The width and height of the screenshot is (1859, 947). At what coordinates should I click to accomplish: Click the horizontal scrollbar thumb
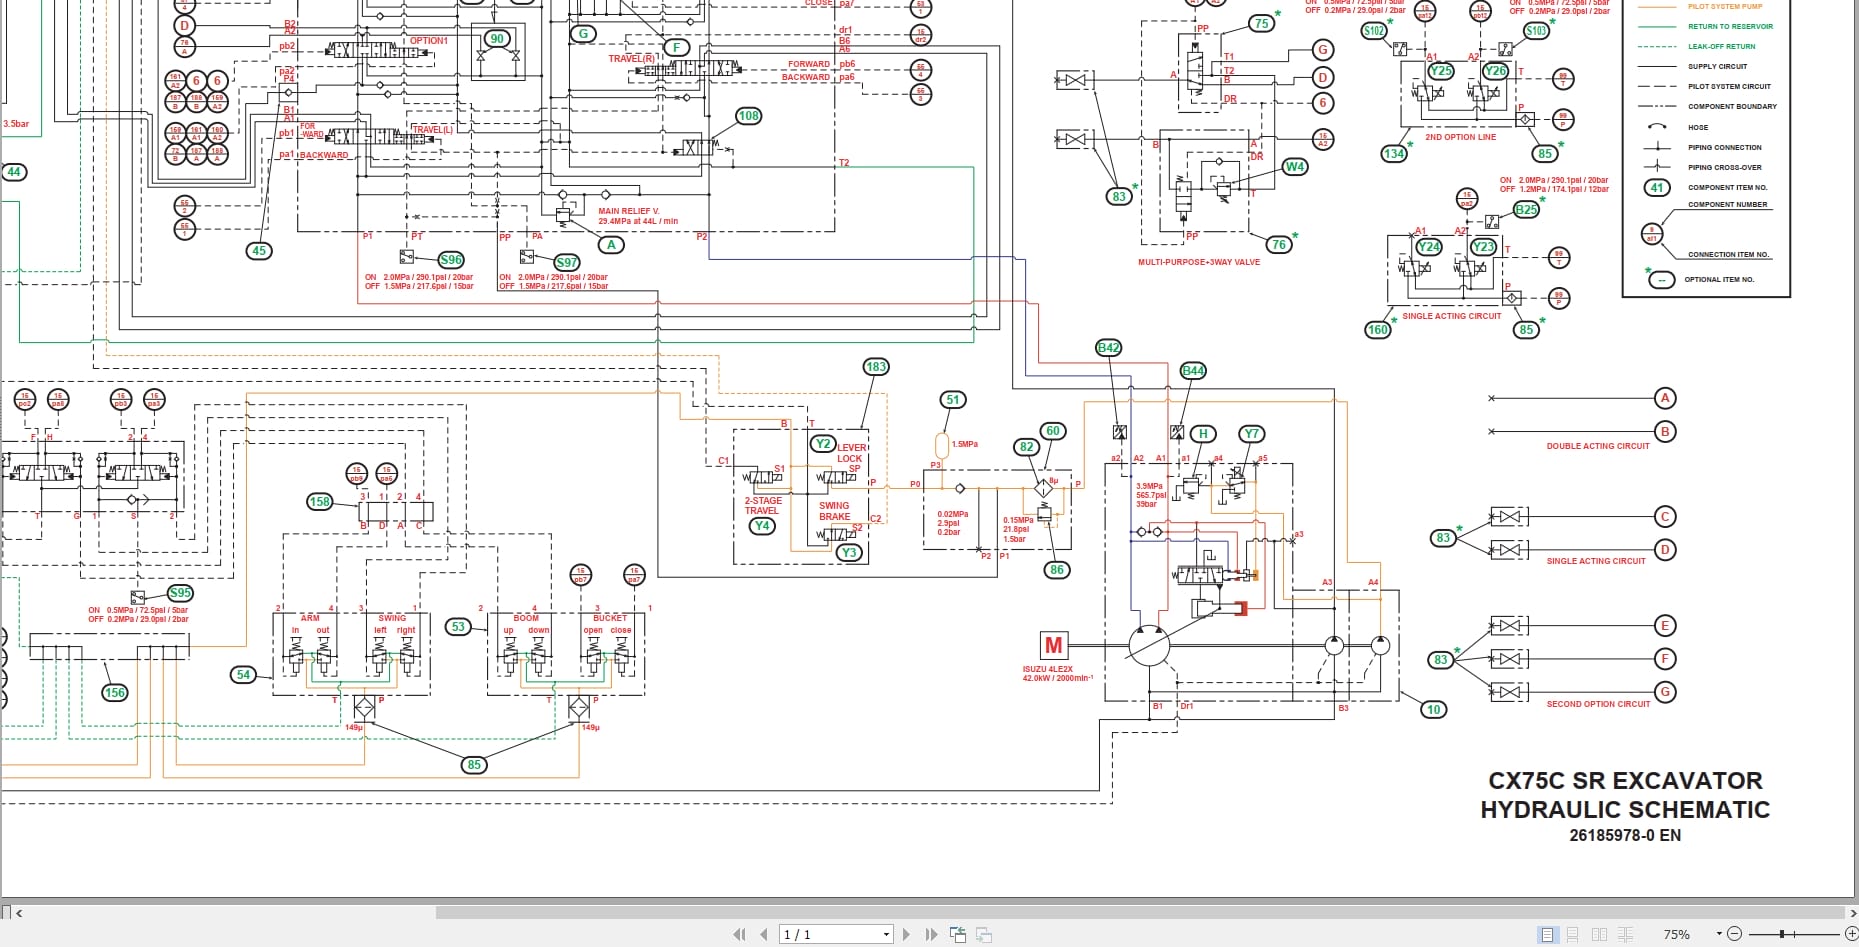coord(1139,912)
